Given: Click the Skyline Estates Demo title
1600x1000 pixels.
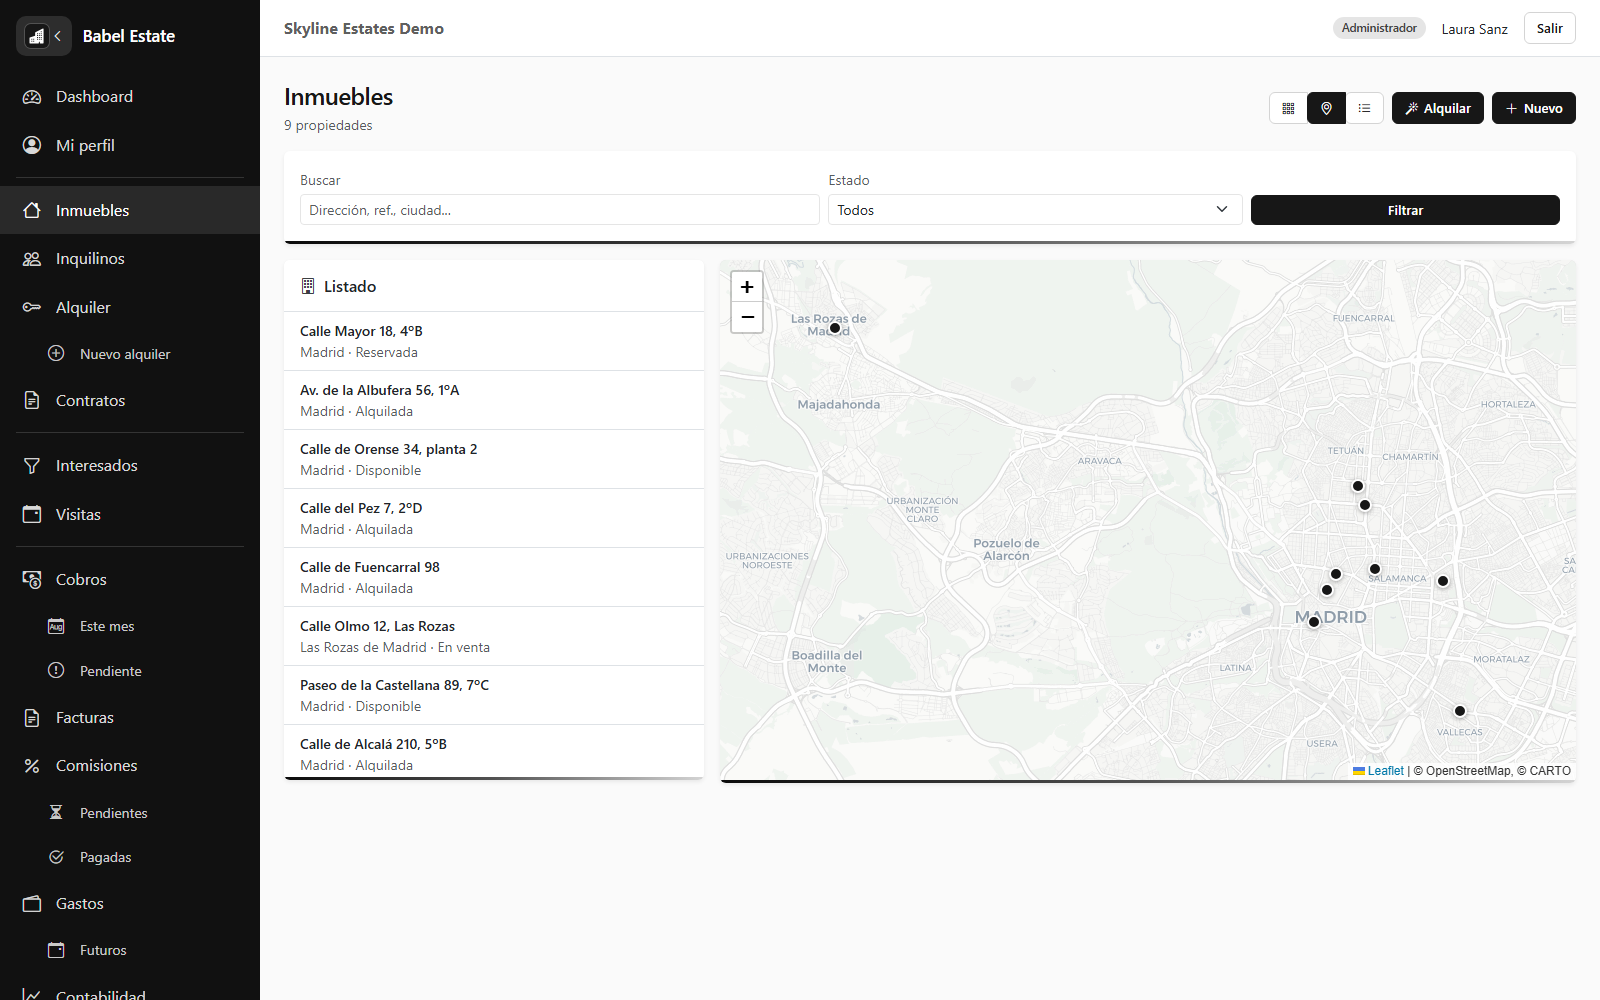Looking at the screenshot, I should pos(364,29).
